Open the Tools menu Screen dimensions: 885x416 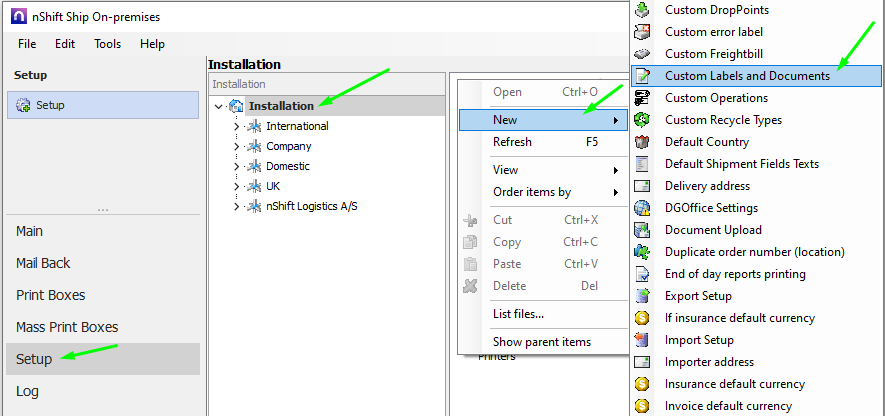pyautogui.click(x=107, y=44)
